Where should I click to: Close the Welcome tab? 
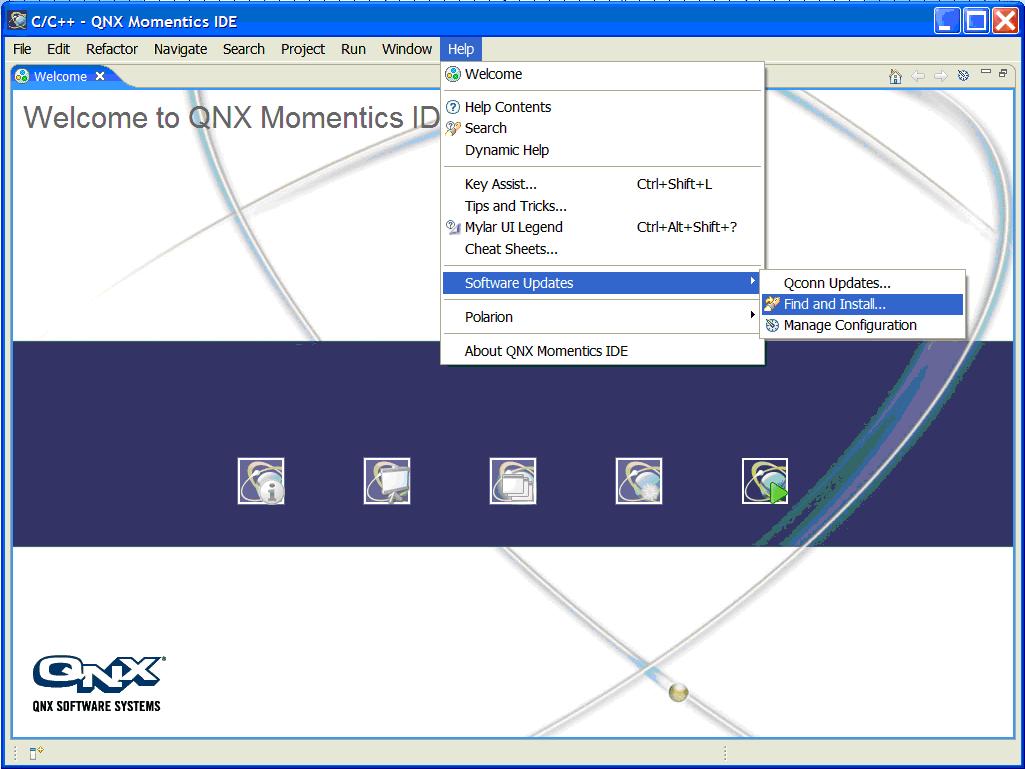click(100, 76)
